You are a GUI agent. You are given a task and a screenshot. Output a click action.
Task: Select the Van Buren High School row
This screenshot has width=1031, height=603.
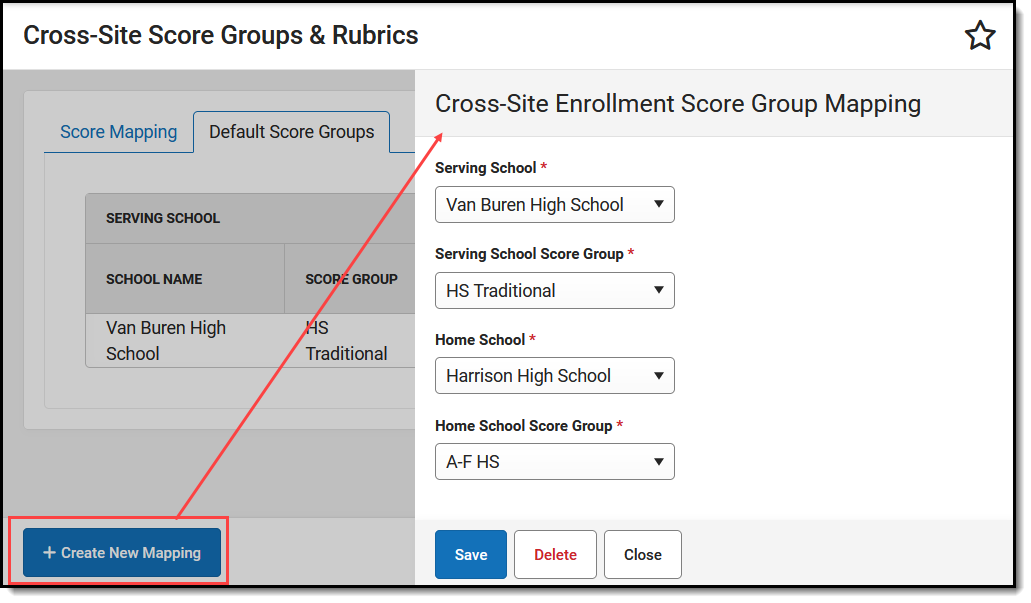click(250, 341)
